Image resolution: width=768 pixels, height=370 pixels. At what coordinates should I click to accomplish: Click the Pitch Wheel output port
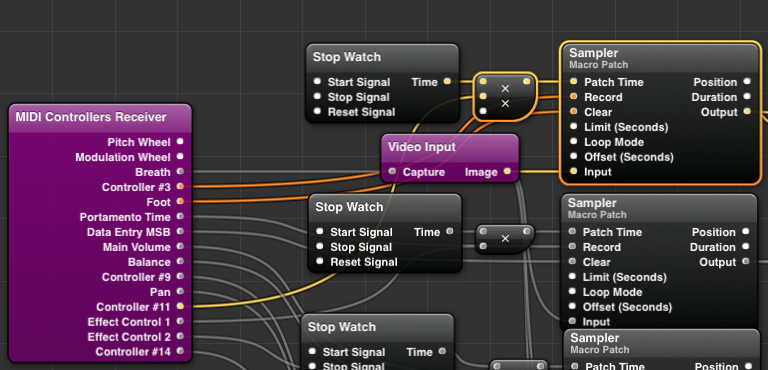coord(180,142)
